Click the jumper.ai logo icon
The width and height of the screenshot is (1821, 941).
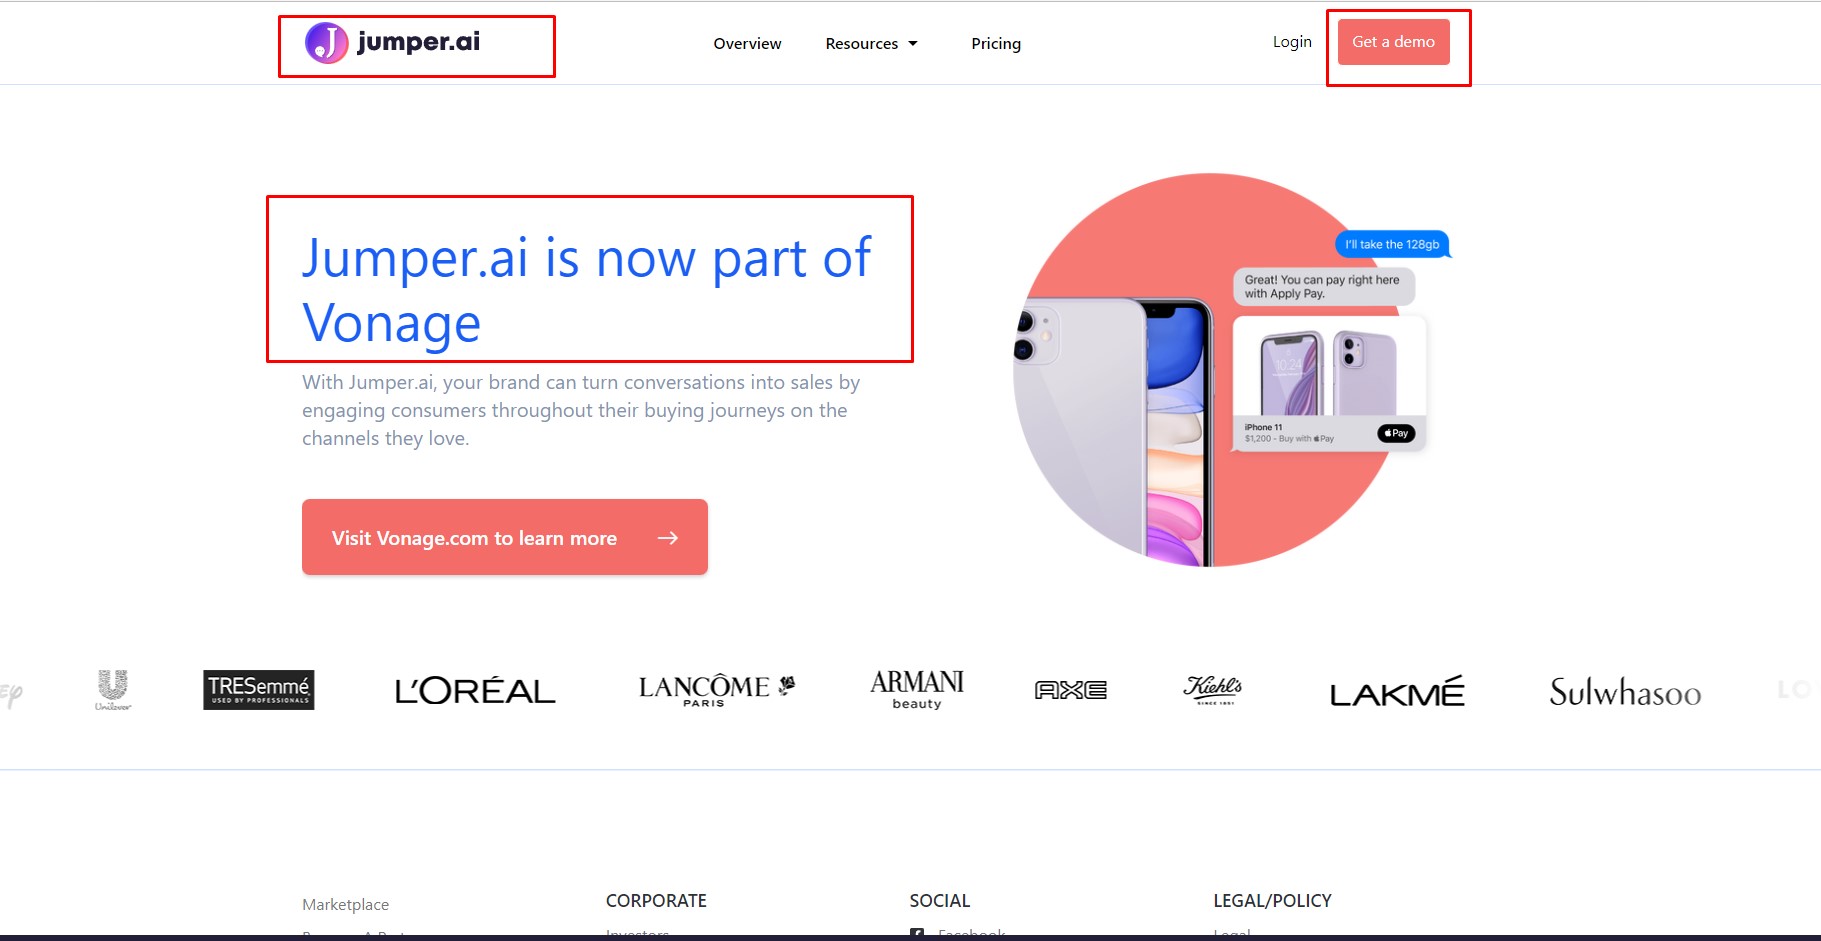click(x=327, y=43)
